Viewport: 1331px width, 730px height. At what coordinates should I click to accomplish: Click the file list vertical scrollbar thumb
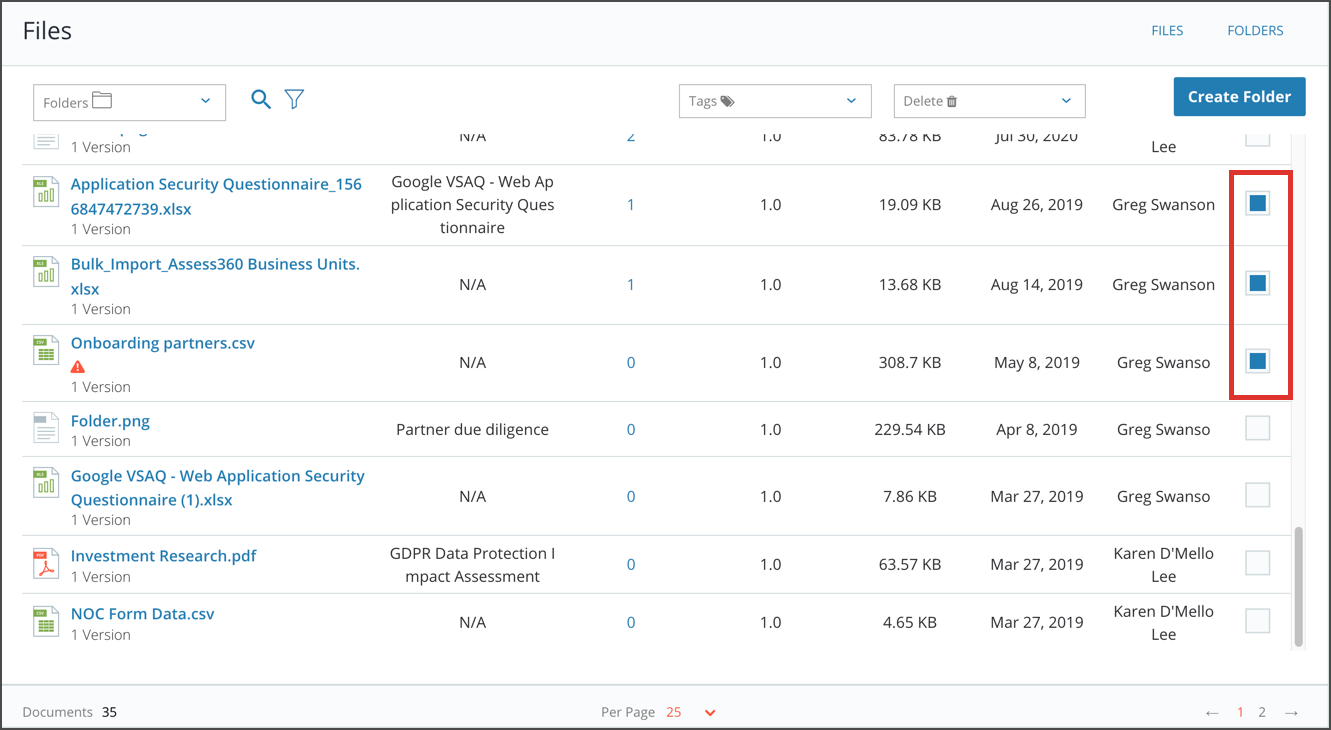coord(1298,586)
